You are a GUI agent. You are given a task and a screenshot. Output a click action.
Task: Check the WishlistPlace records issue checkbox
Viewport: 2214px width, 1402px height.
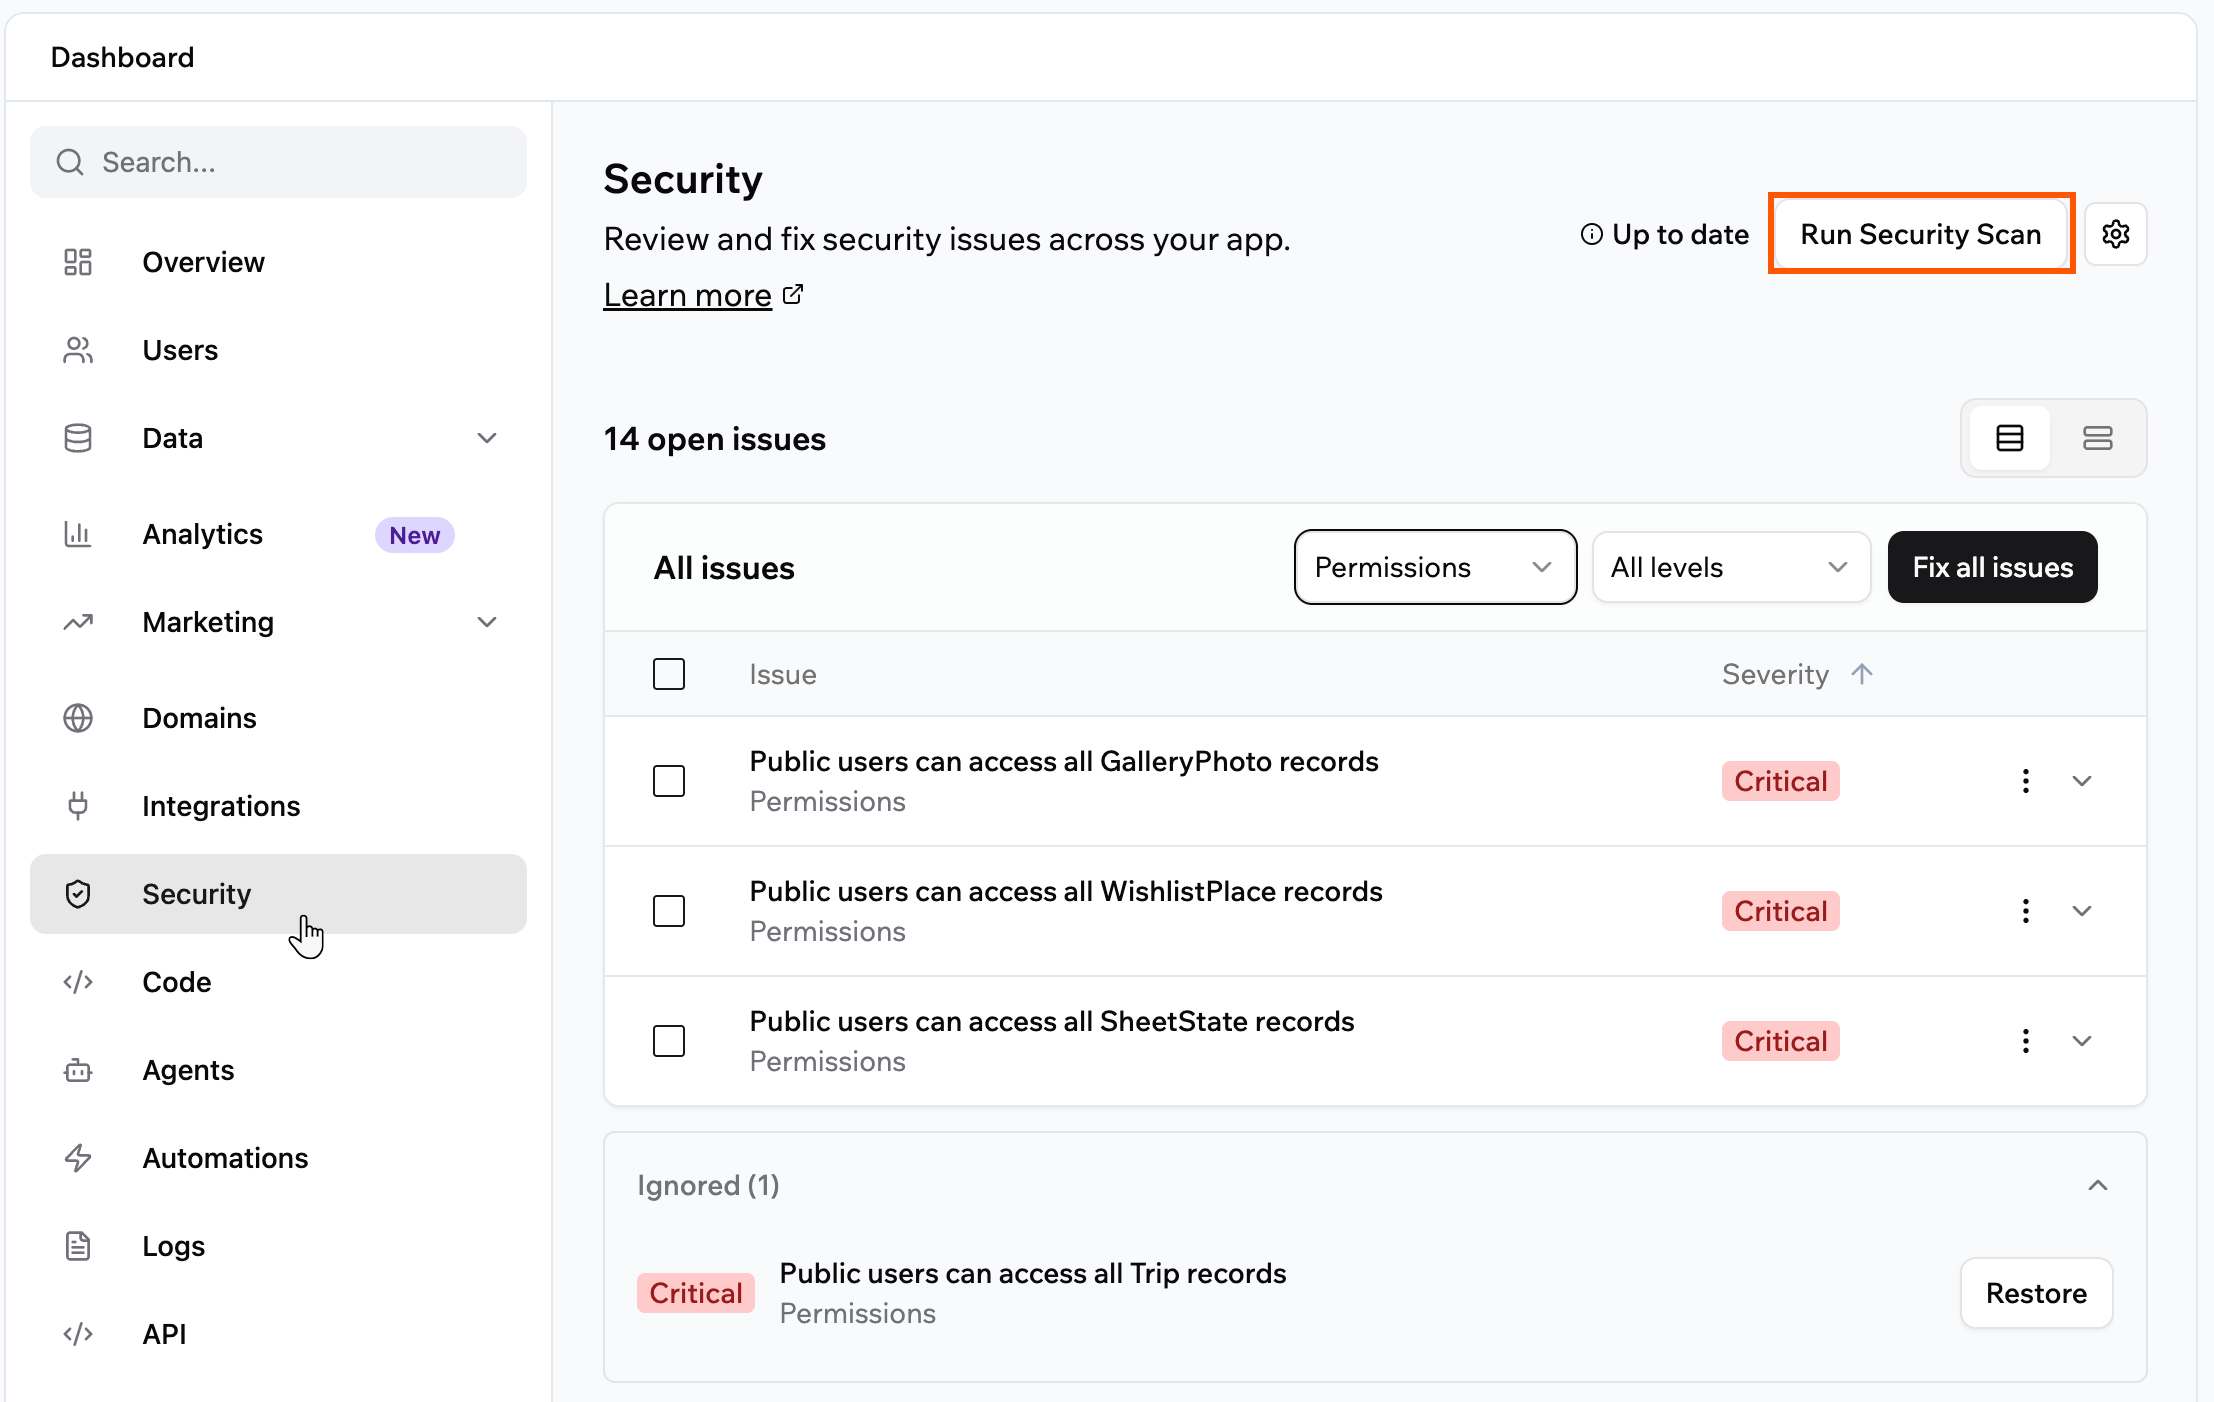(x=669, y=911)
